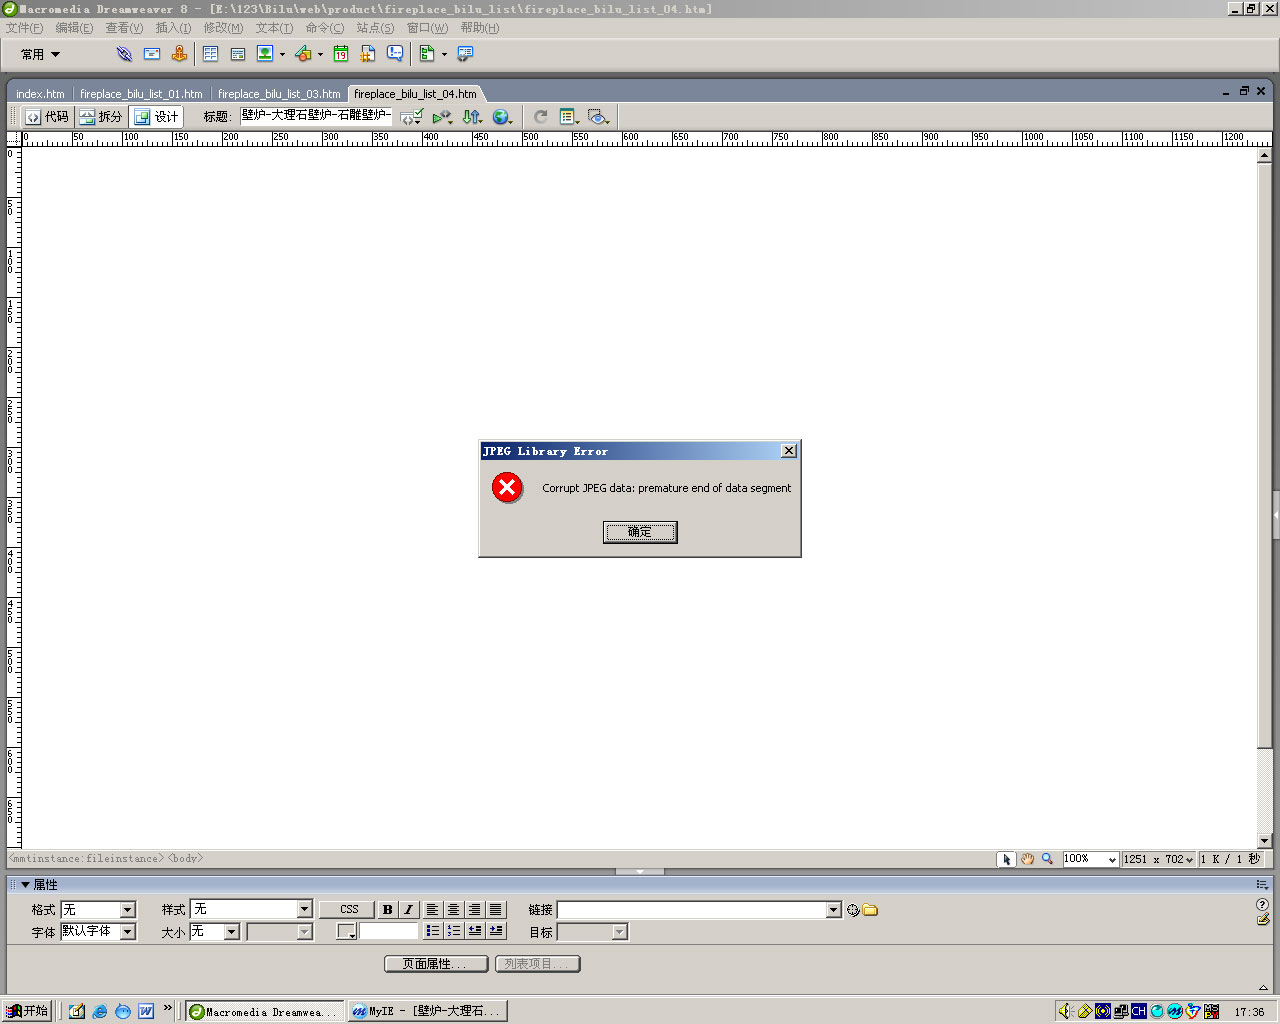Click the Browse for File folder icon
Image resolution: width=1280 pixels, height=1024 pixels.
click(870, 910)
